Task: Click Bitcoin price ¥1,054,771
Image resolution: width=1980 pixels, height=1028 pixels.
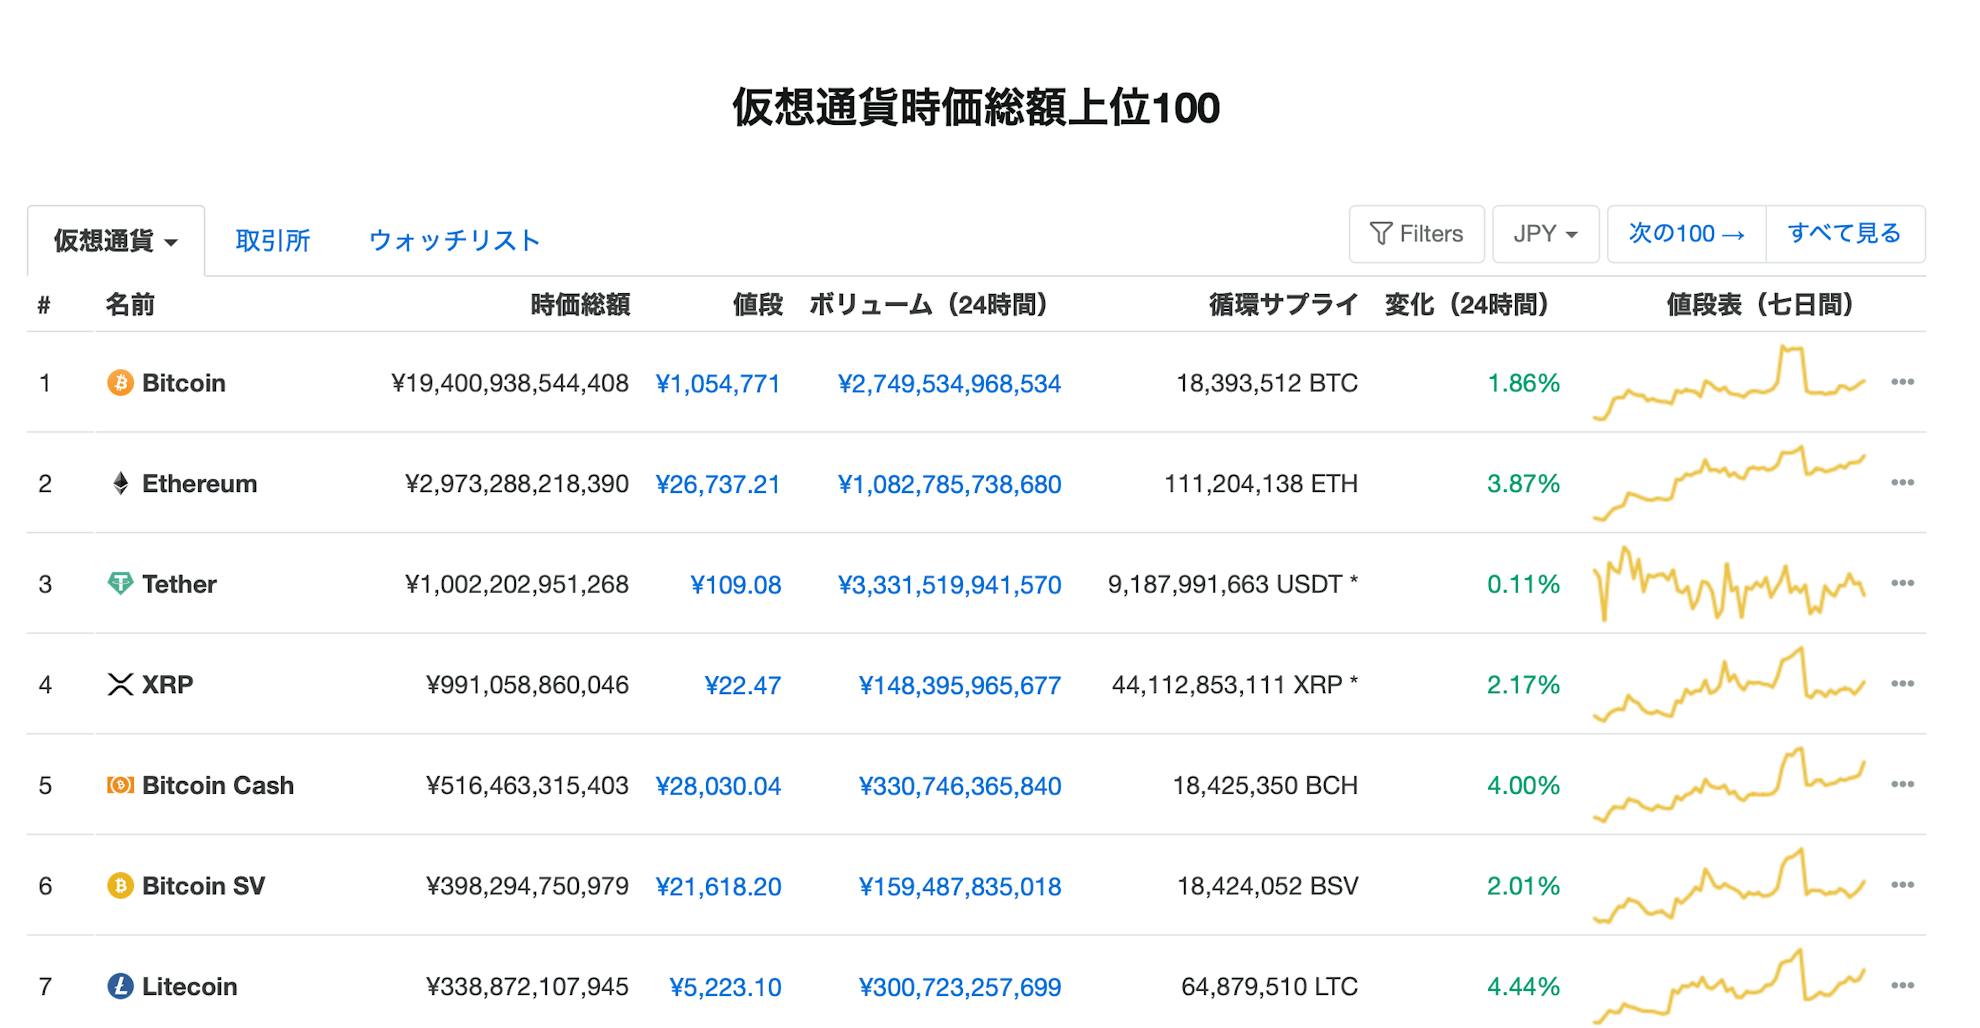Action: click(x=718, y=384)
